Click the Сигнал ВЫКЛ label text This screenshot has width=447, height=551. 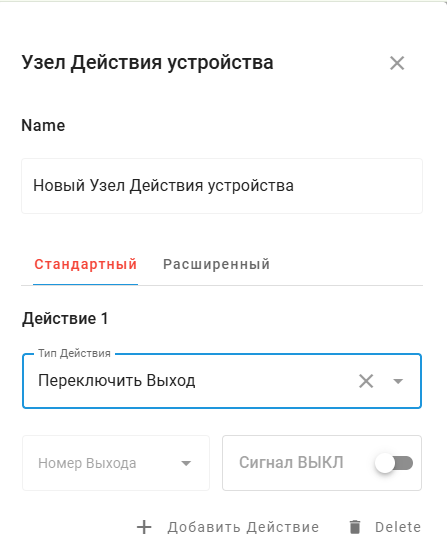(x=291, y=463)
